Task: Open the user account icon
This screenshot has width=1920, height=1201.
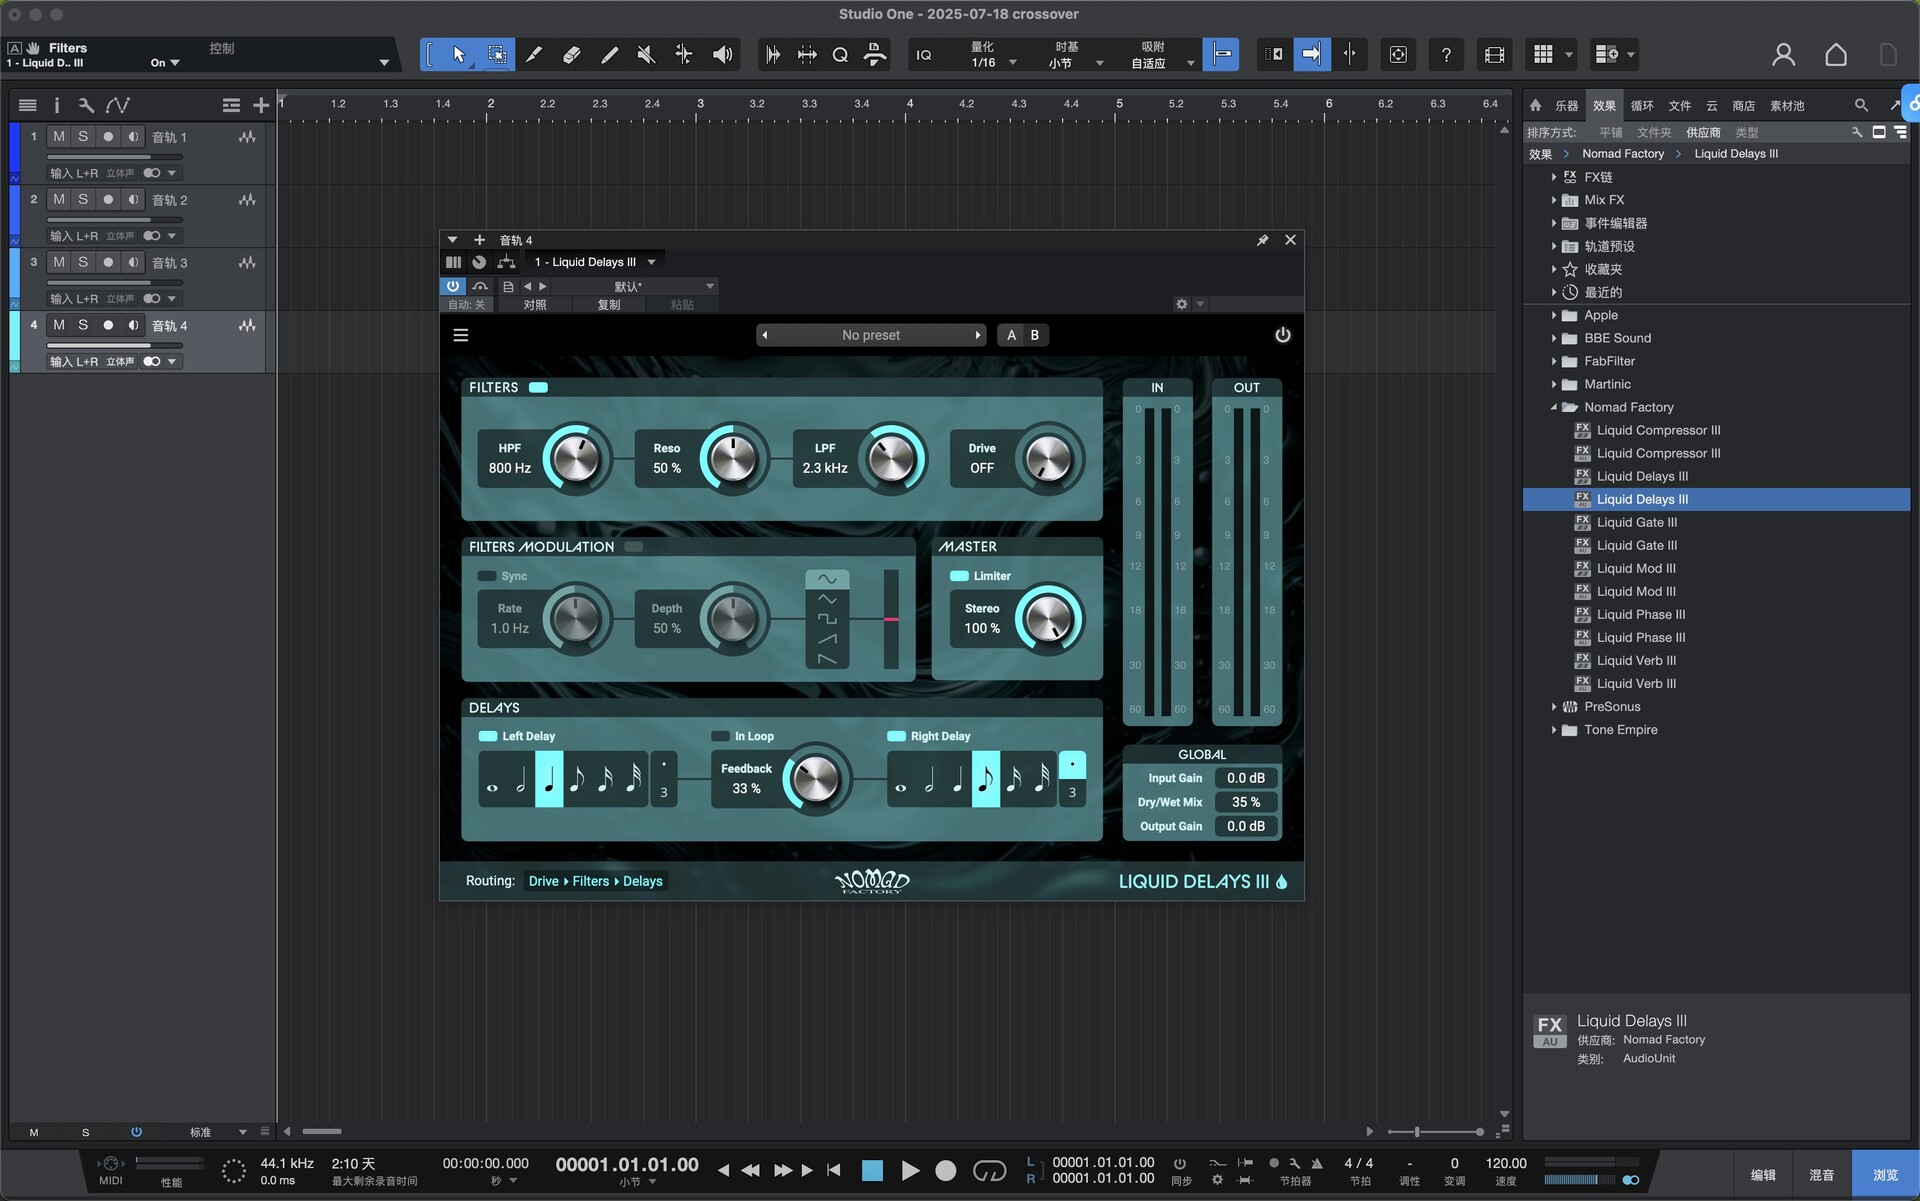Action: pyautogui.click(x=1783, y=55)
